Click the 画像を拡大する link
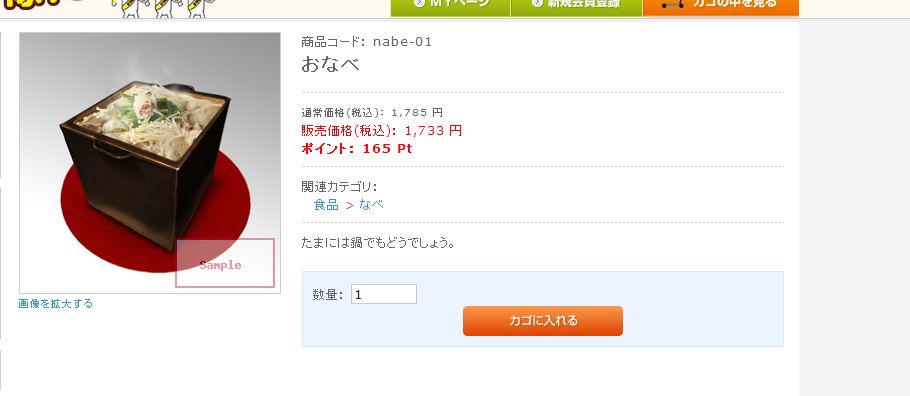 [56, 304]
